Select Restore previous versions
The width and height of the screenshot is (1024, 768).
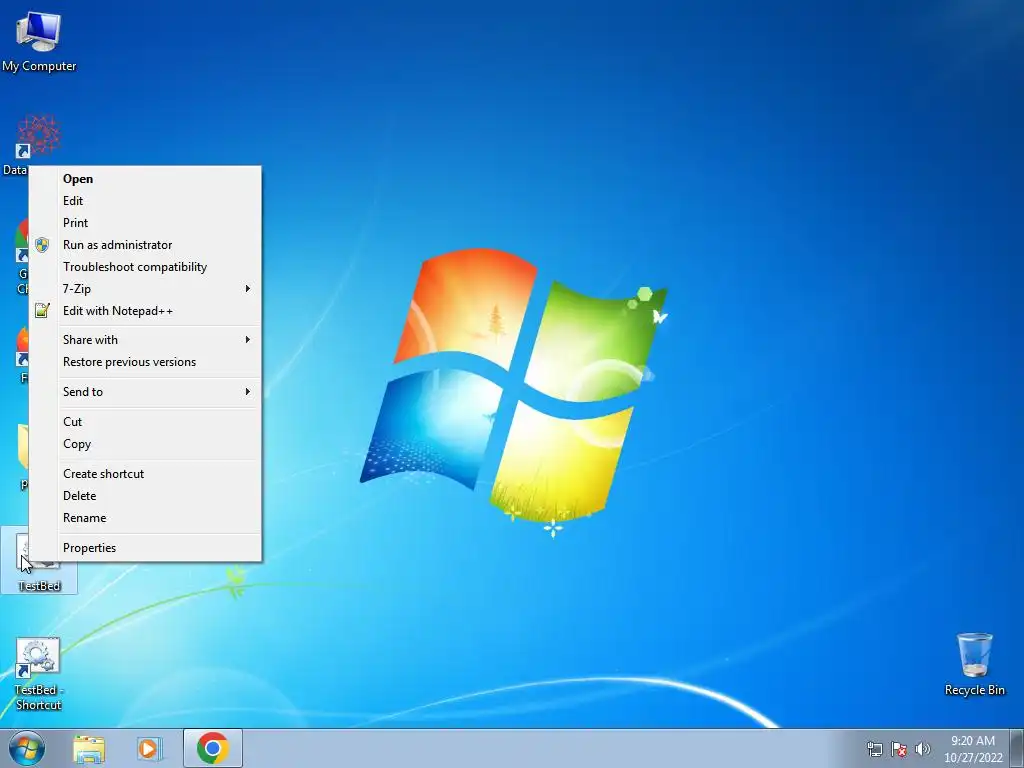pyautogui.click(x=146, y=362)
